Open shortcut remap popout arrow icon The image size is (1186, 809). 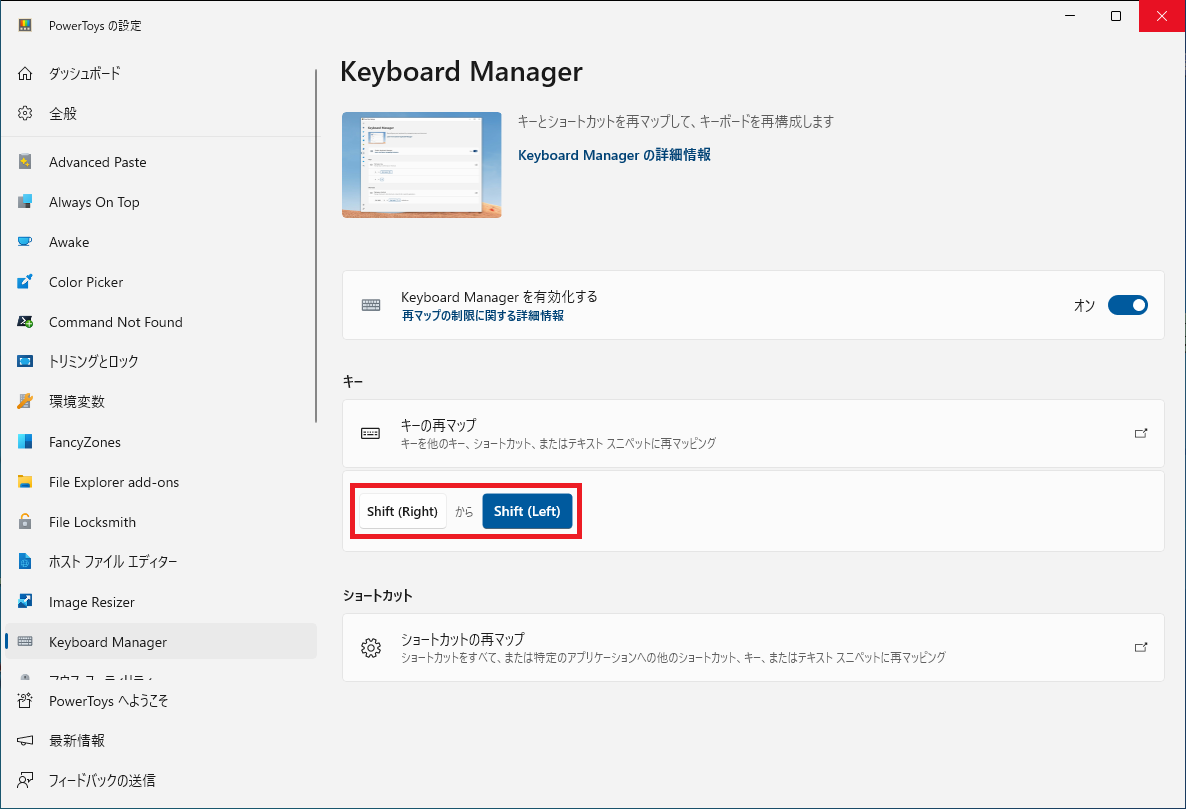[1141, 647]
